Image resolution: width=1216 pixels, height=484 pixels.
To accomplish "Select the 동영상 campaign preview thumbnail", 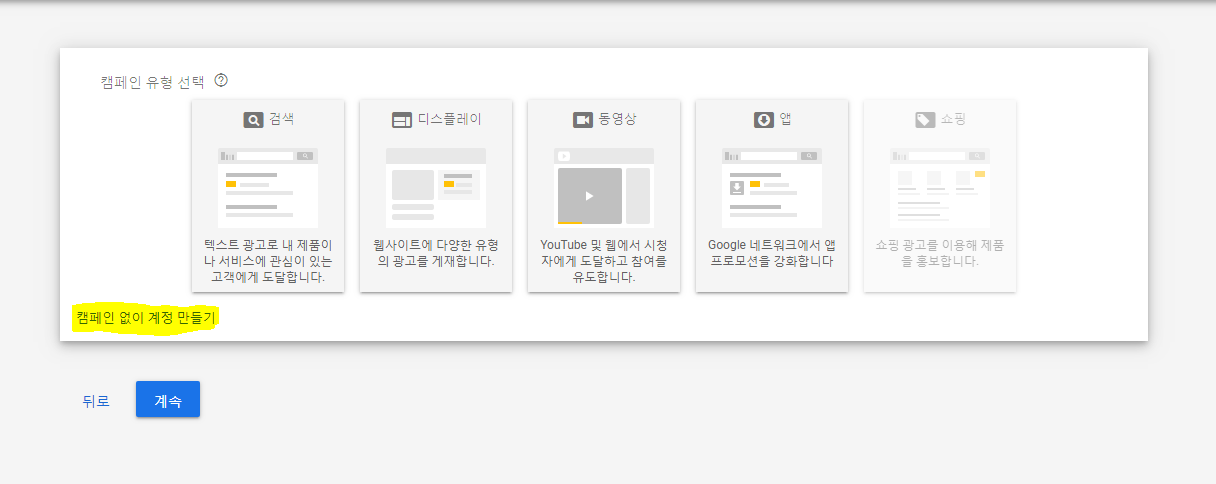I will pos(604,188).
